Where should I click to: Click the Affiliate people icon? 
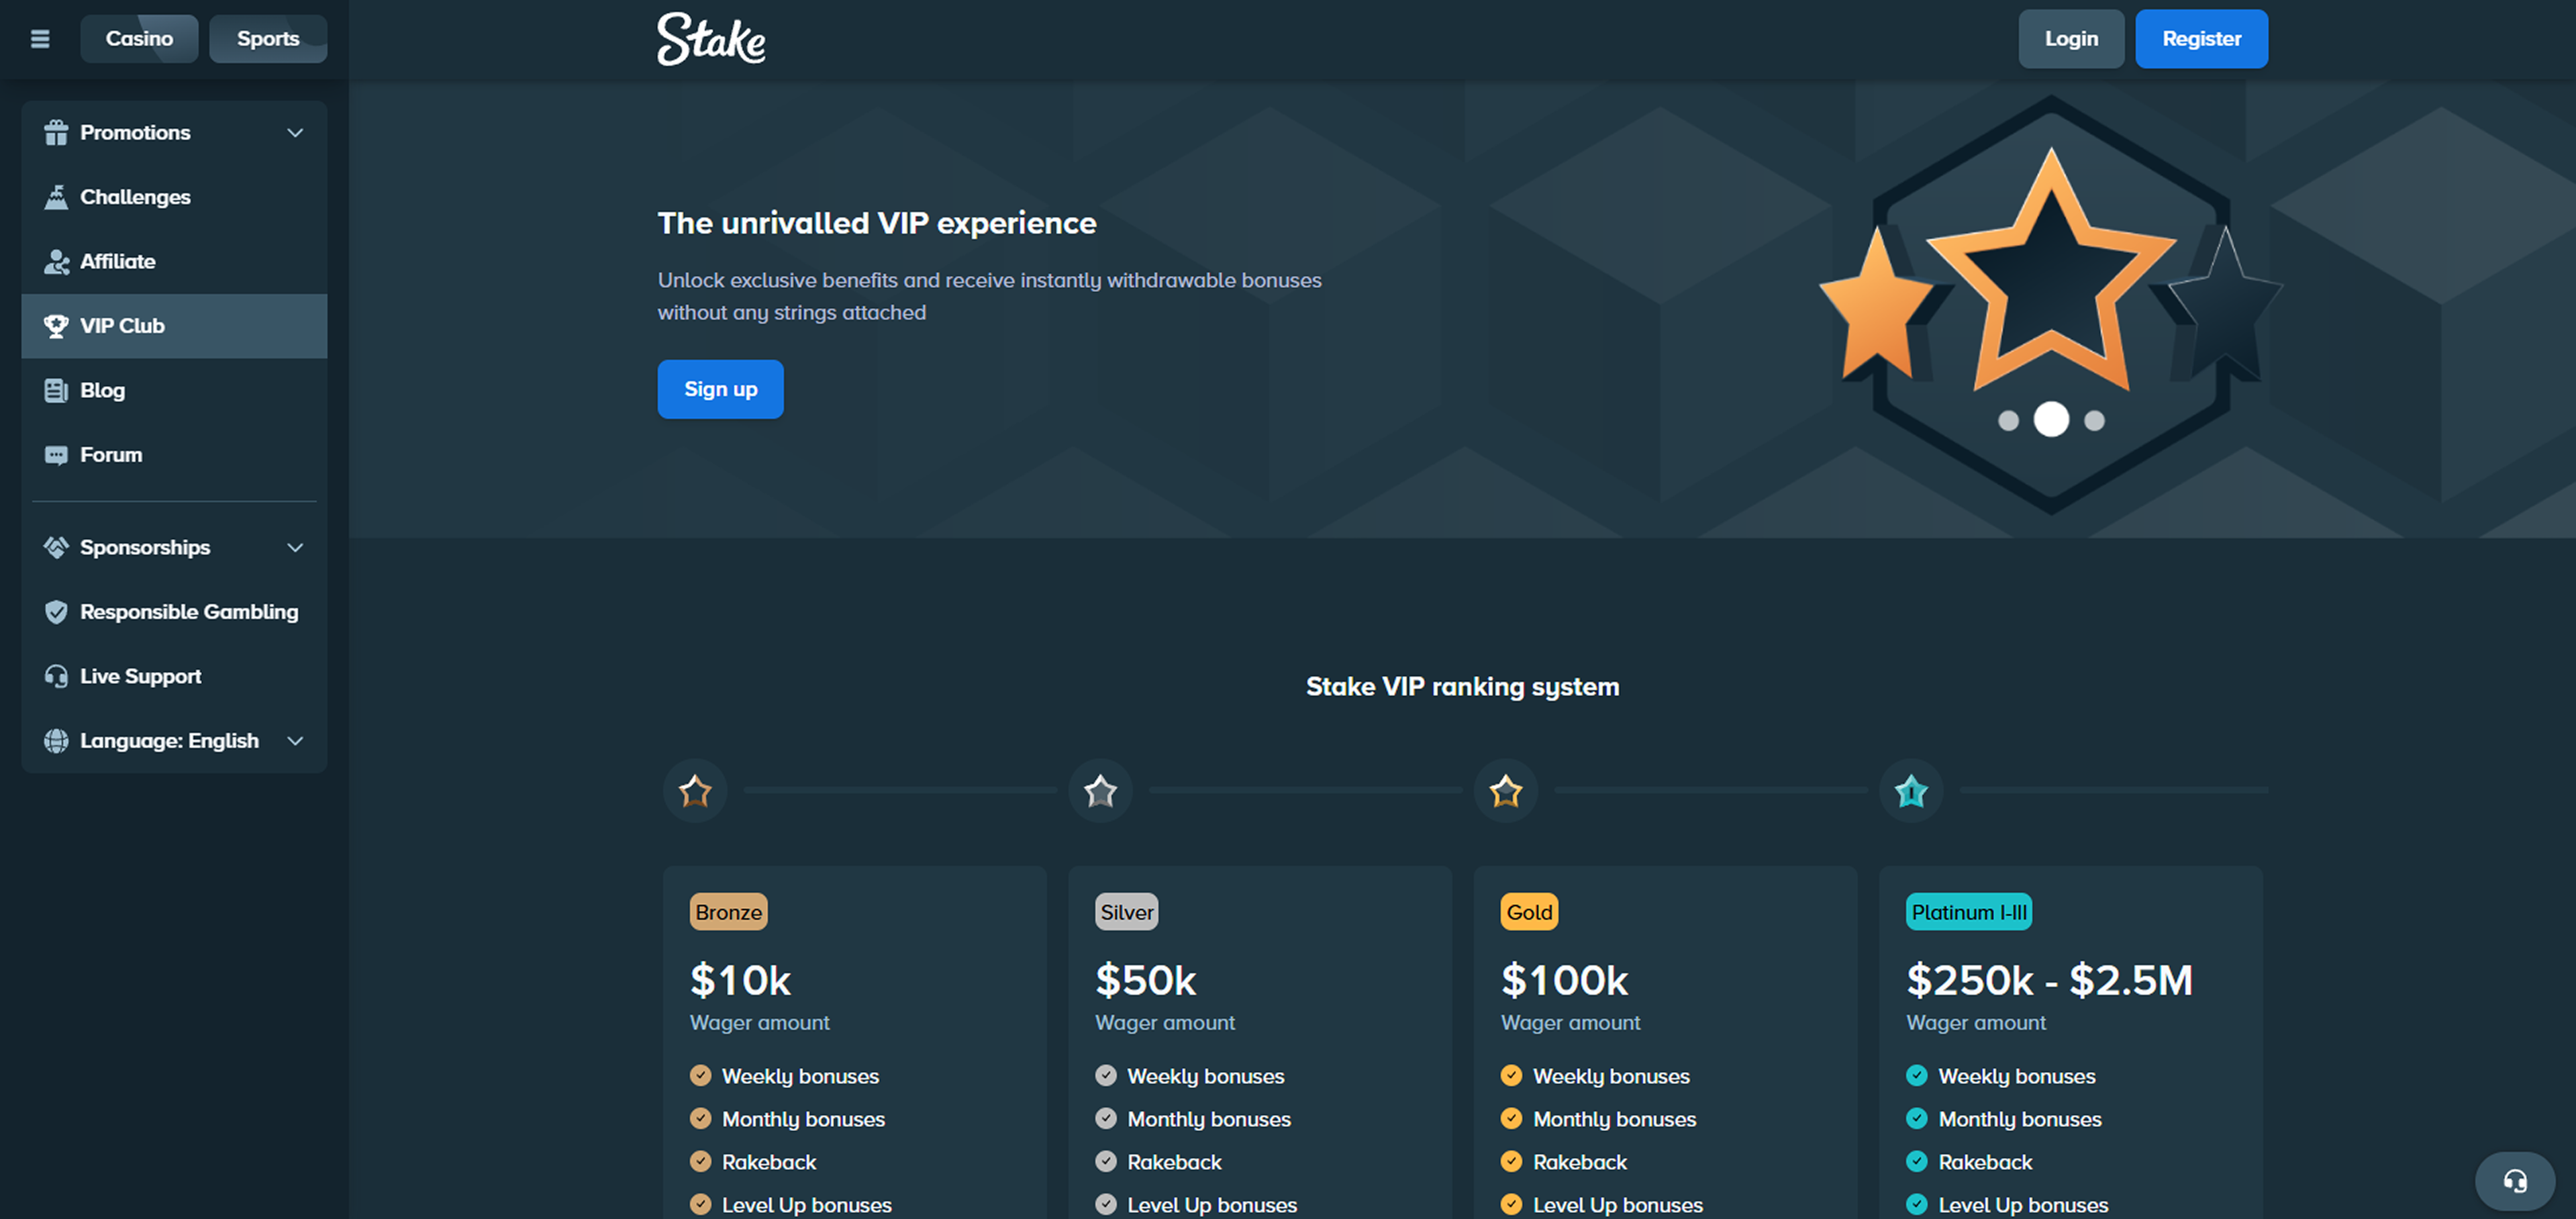point(56,261)
